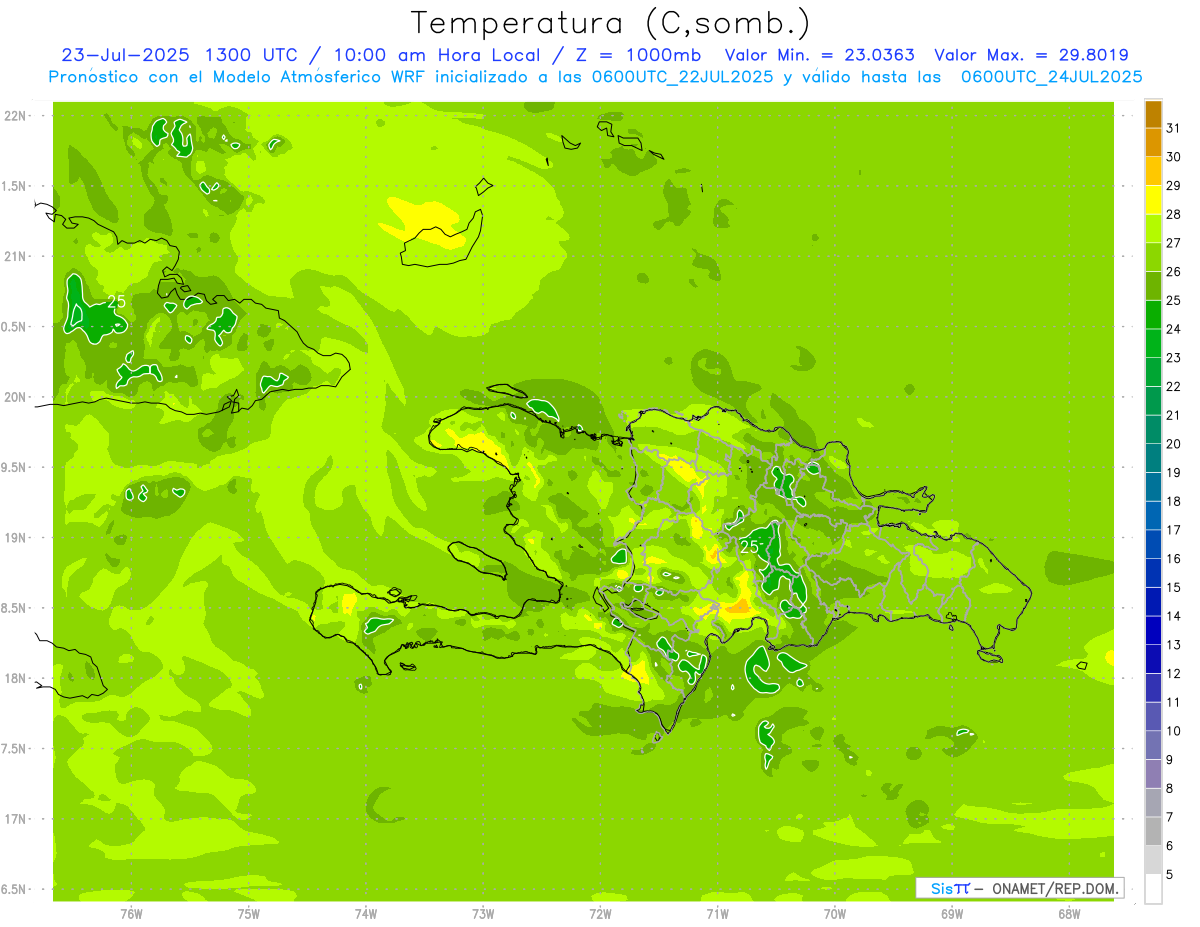Click the colorbar label "23"
The width and height of the screenshot is (1200, 927).
(1173, 357)
